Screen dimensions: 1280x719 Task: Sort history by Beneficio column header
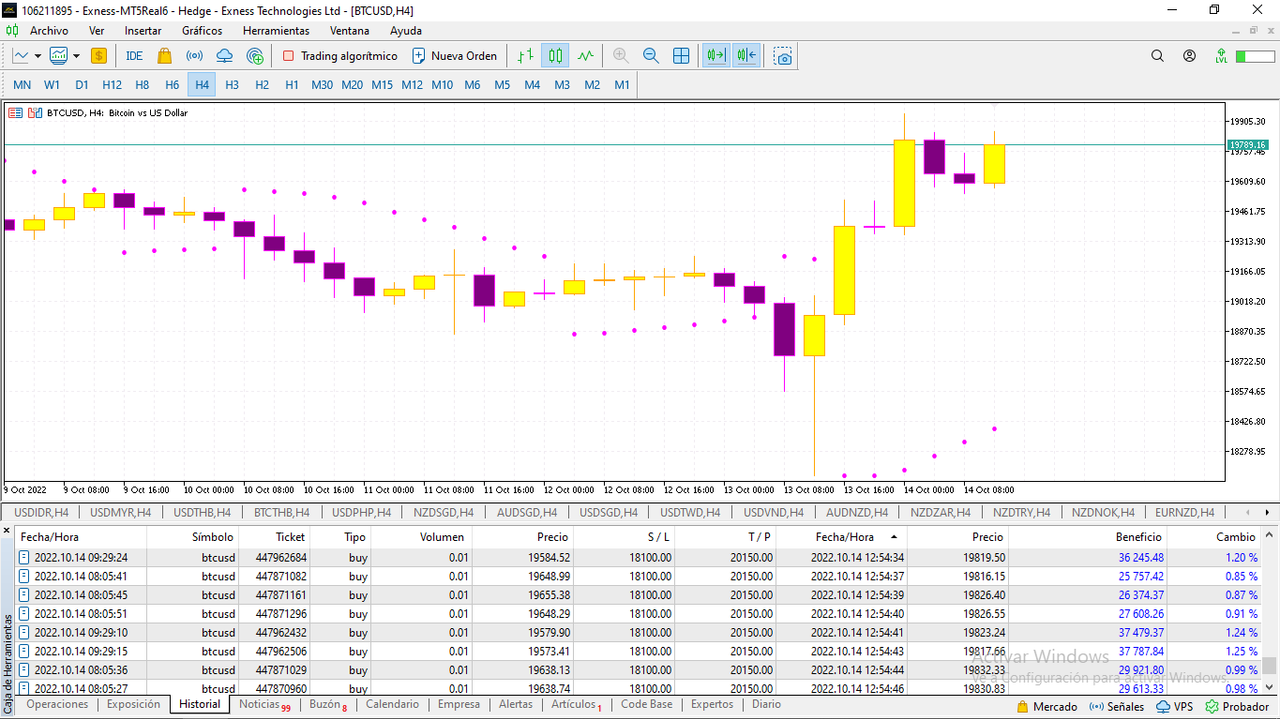pyautogui.click(x=1089, y=537)
